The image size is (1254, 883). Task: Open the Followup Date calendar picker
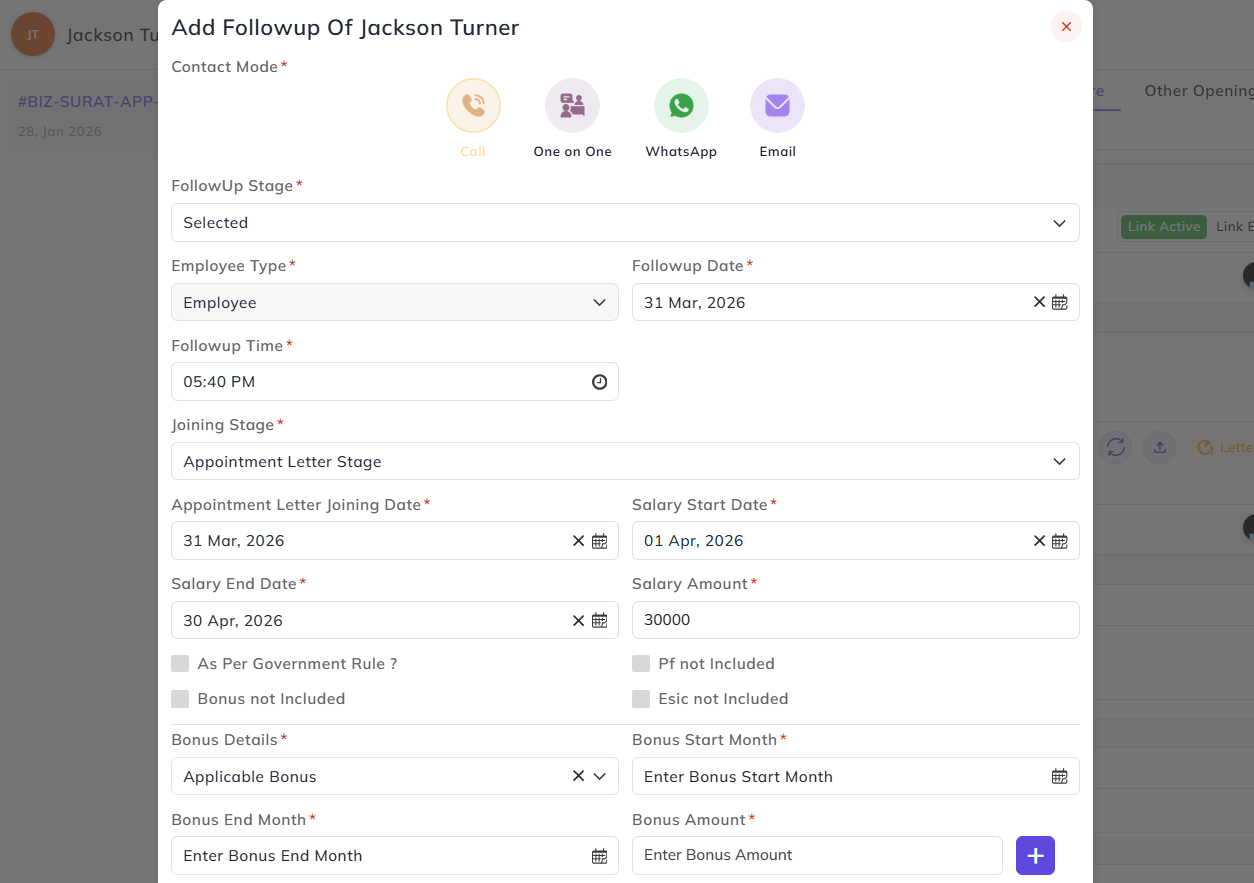point(1060,302)
